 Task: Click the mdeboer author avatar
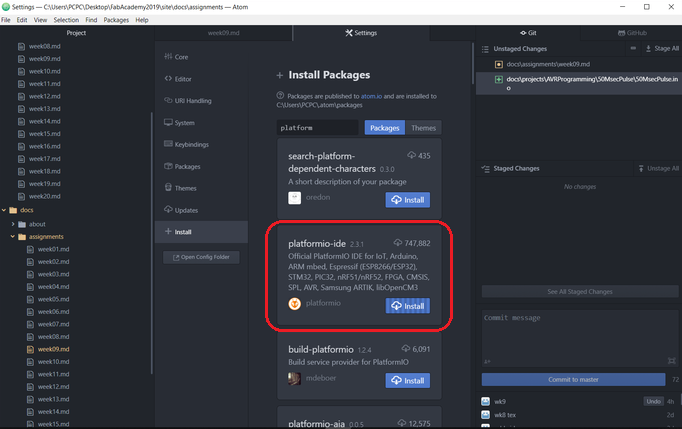[295, 379]
